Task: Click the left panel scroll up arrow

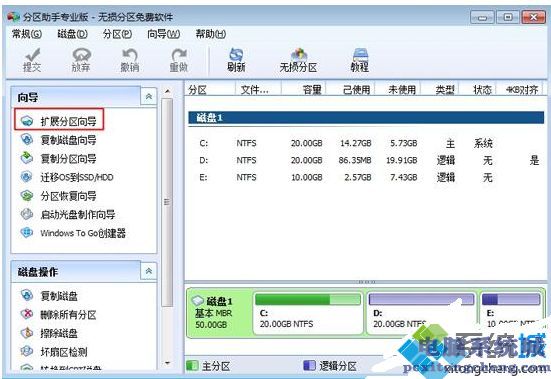Action: point(167,91)
